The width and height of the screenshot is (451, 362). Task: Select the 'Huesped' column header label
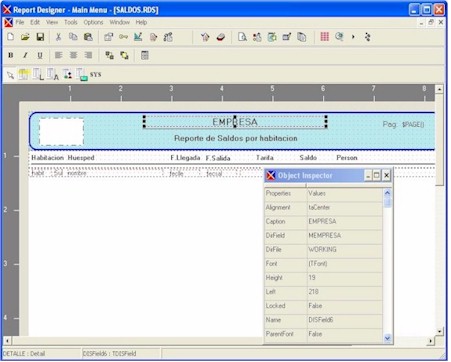tap(81, 158)
